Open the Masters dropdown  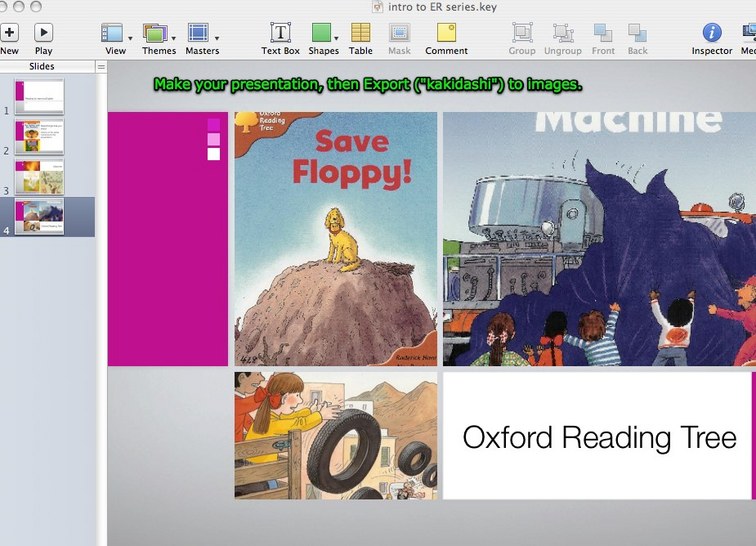click(202, 36)
